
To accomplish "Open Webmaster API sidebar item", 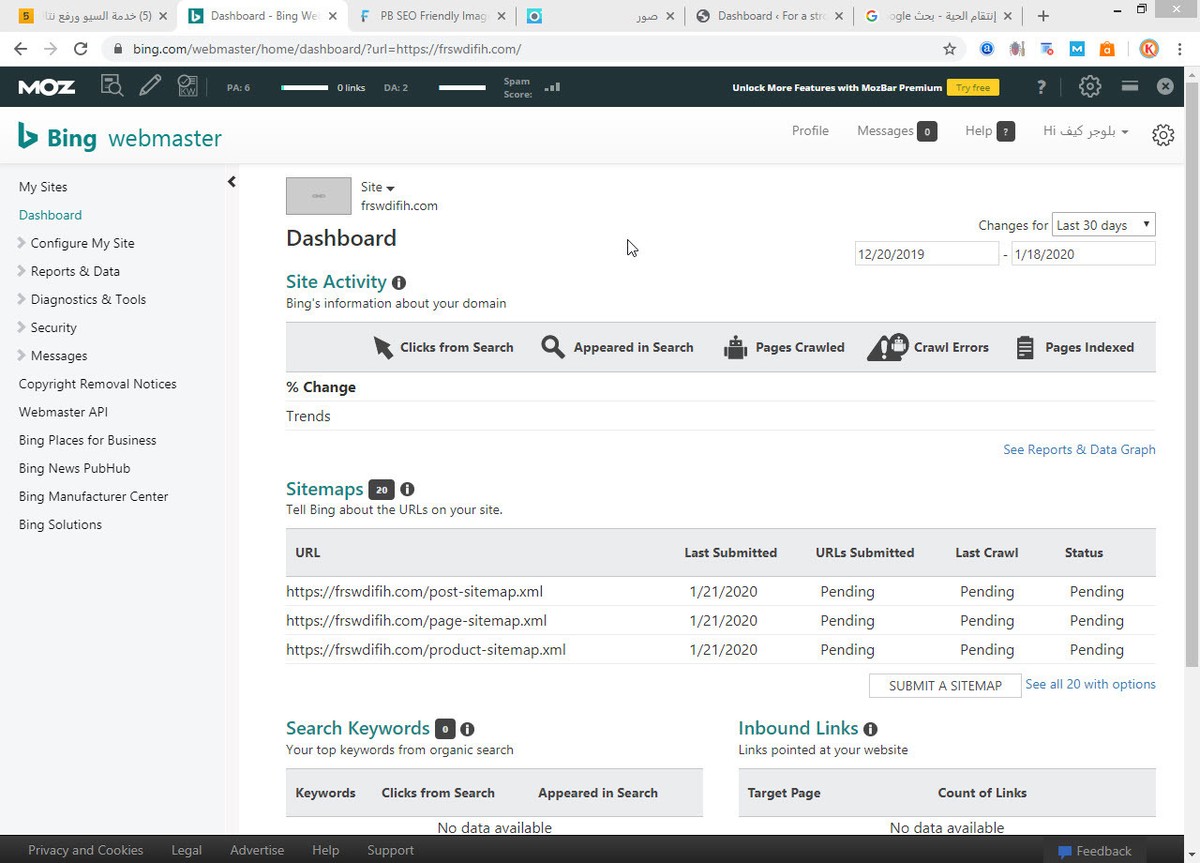I will (x=63, y=412).
